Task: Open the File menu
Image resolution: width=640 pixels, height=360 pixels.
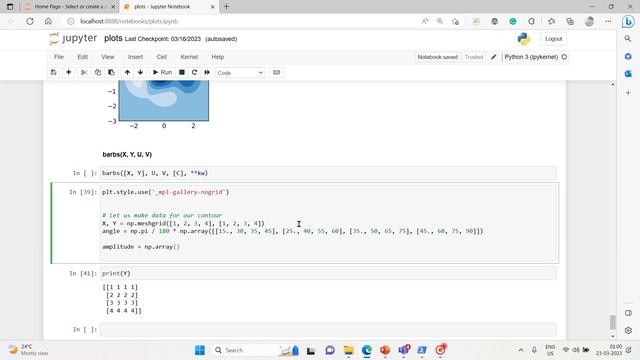Action: coord(59,57)
